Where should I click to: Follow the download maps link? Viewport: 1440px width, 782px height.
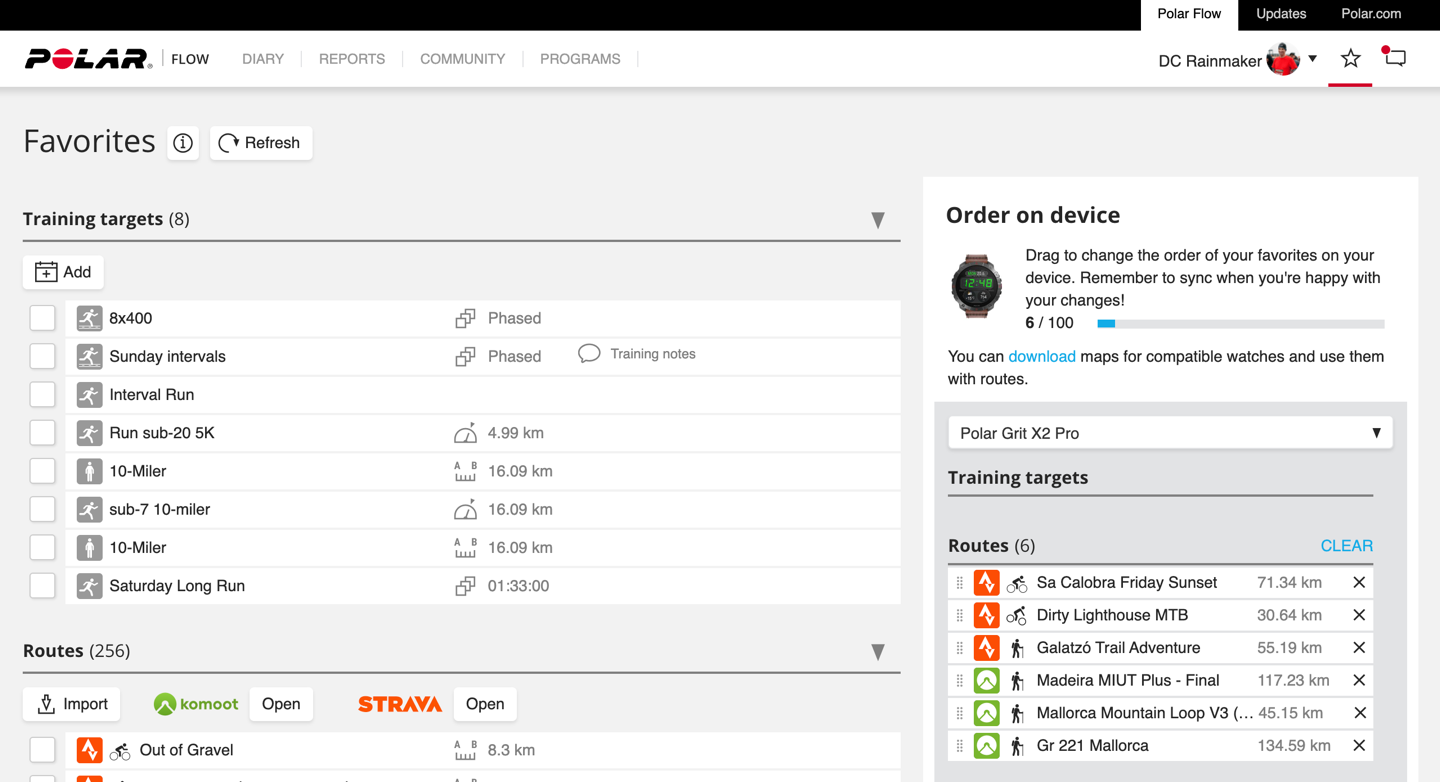(1041, 356)
